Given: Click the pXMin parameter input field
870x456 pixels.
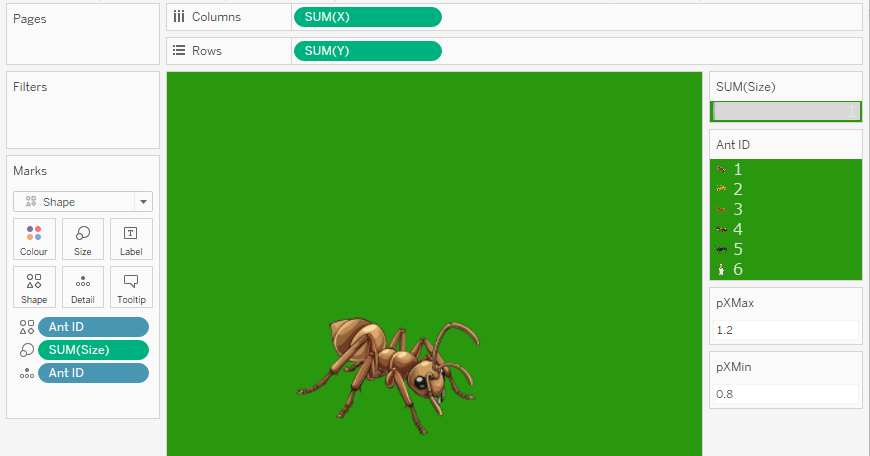Looking at the screenshot, I should [x=785, y=394].
